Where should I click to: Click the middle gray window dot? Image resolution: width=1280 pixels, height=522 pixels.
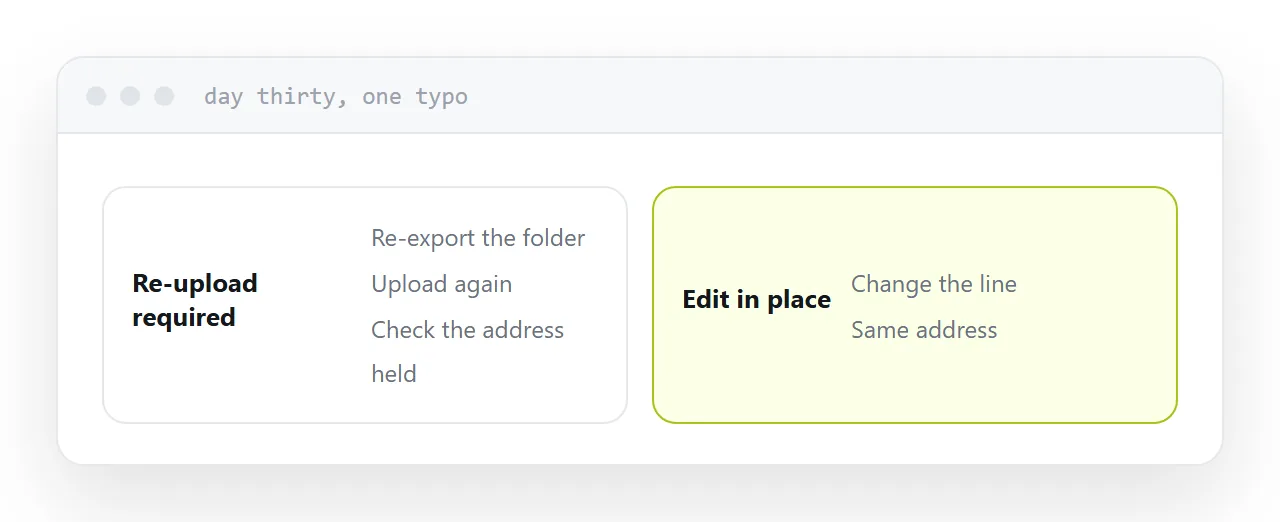click(130, 96)
